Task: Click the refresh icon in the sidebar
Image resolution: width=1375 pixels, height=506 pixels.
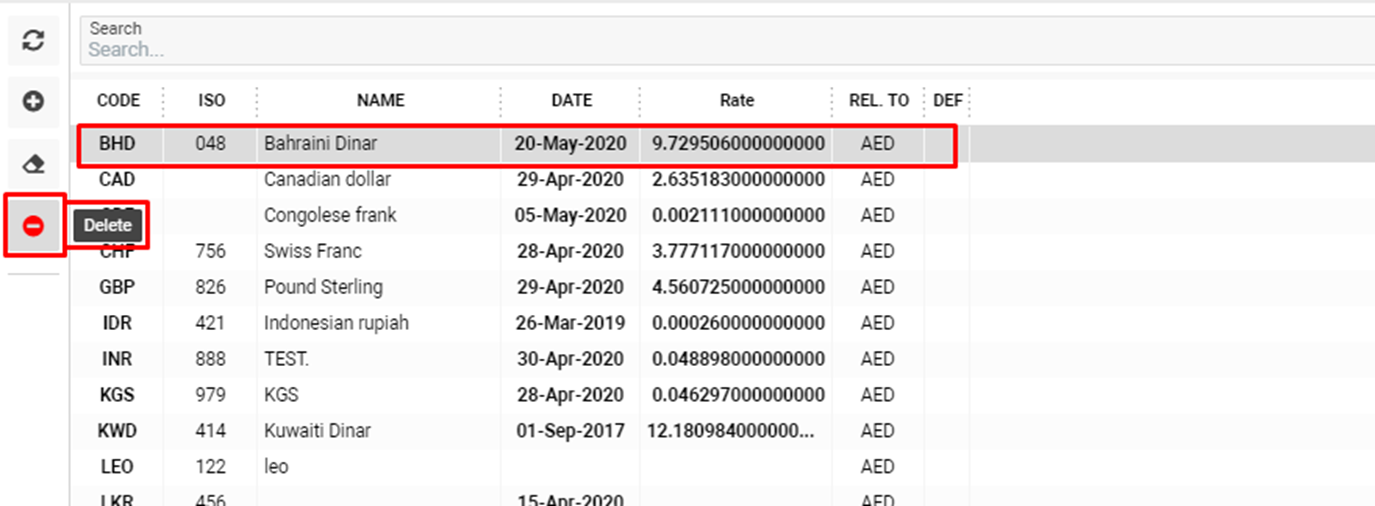Action: pyautogui.click(x=33, y=41)
